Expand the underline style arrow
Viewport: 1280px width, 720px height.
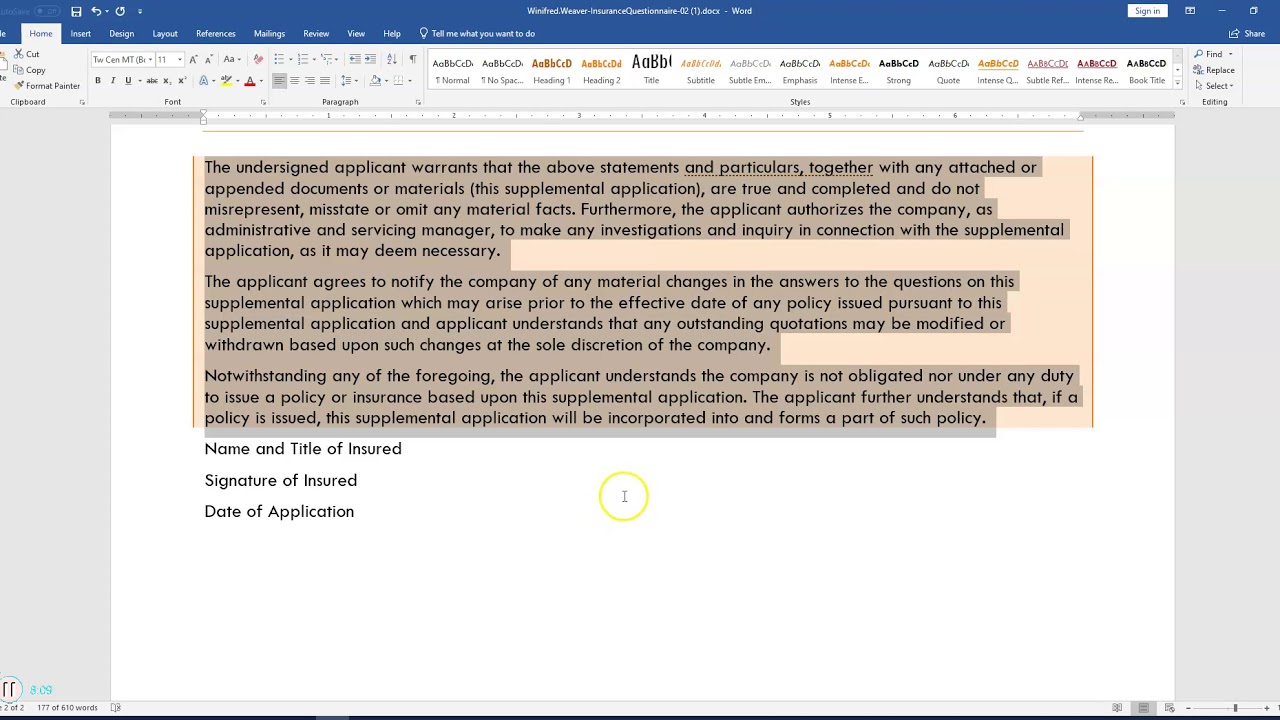coord(139,80)
